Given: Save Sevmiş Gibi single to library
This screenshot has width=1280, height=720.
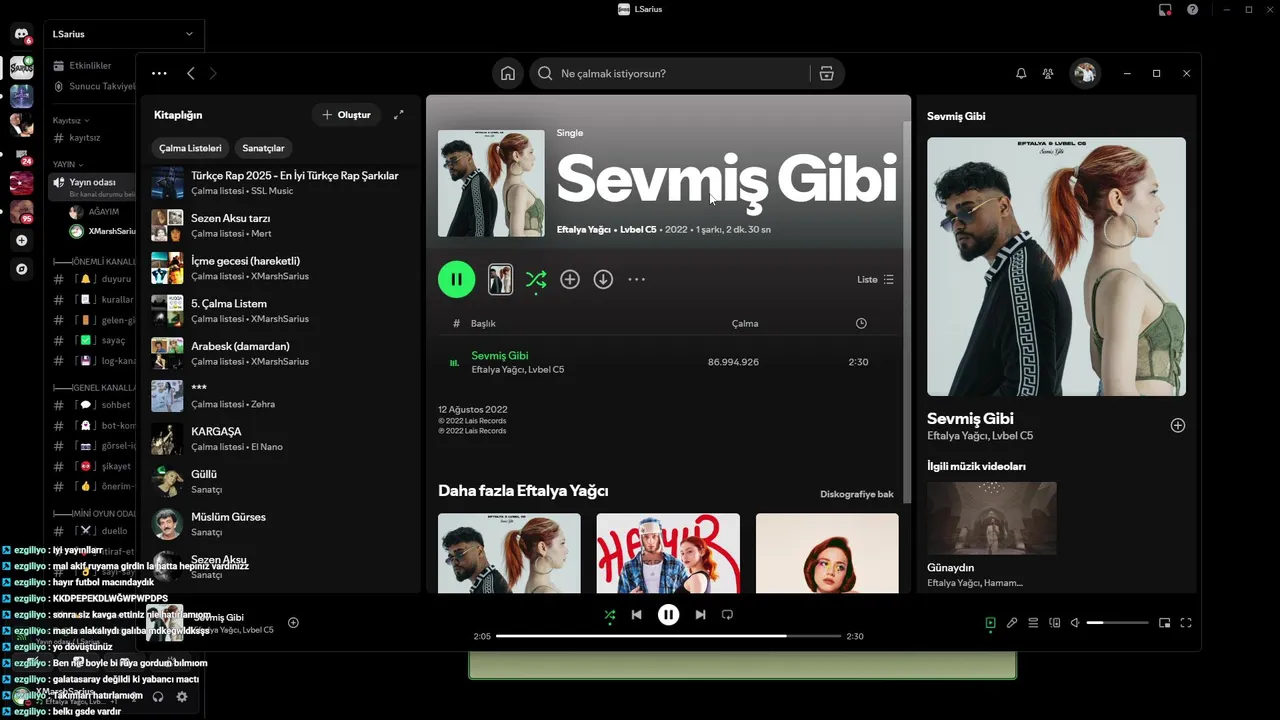Looking at the screenshot, I should point(570,280).
